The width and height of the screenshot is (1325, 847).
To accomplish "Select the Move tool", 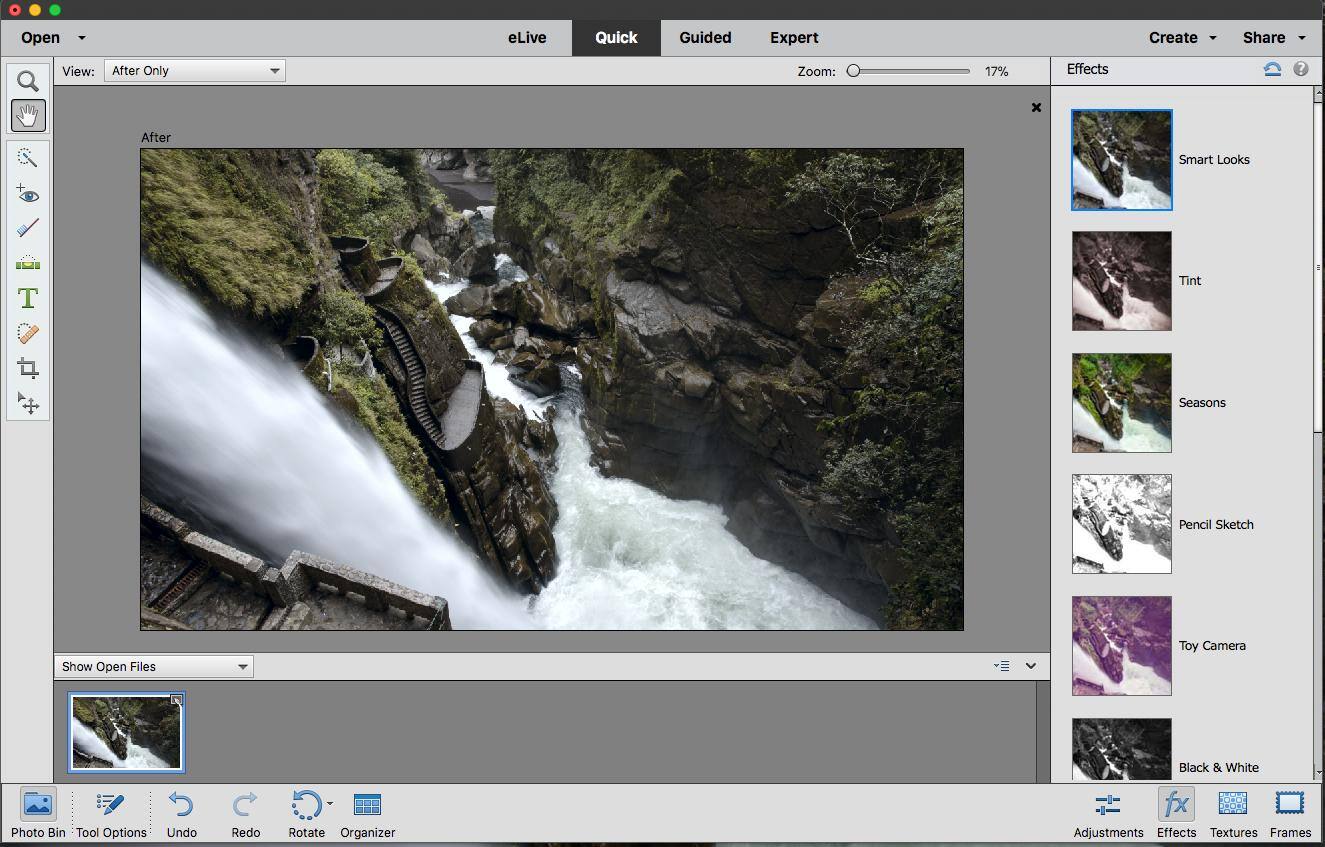I will click(28, 403).
